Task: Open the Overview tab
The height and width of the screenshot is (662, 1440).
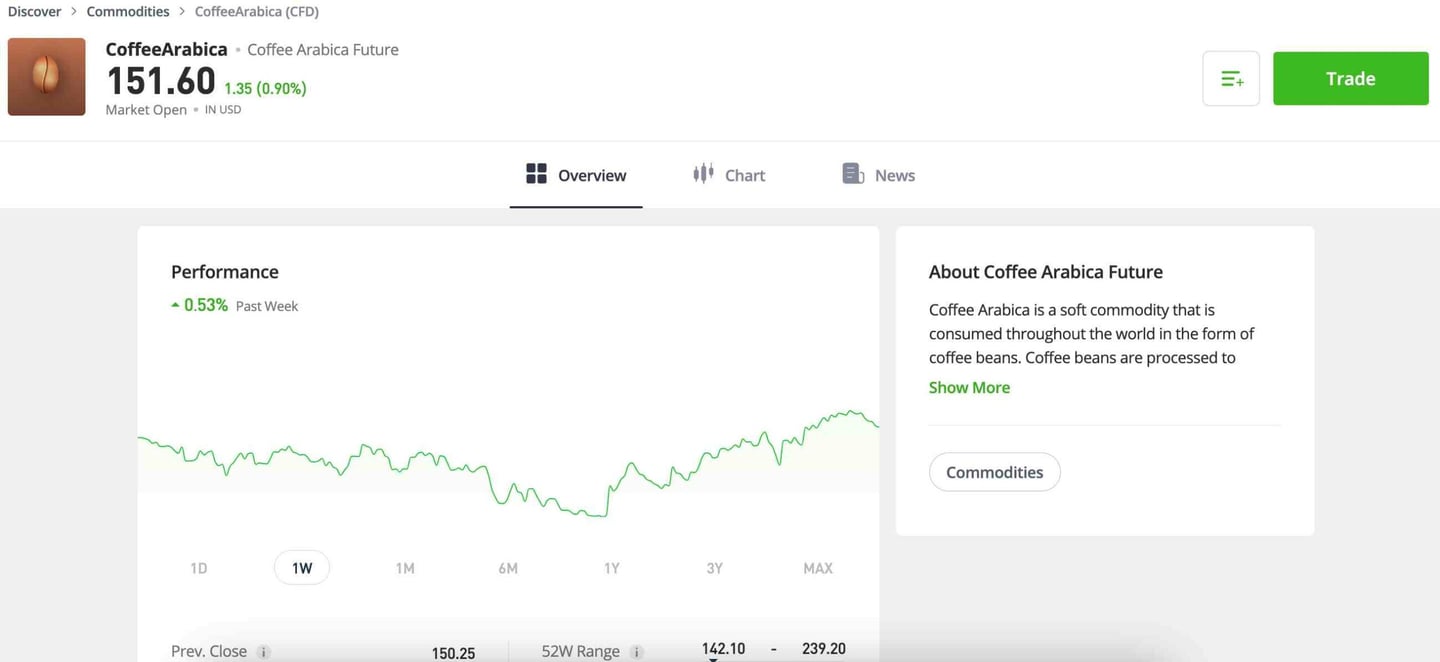Action: pyautogui.click(x=576, y=175)
